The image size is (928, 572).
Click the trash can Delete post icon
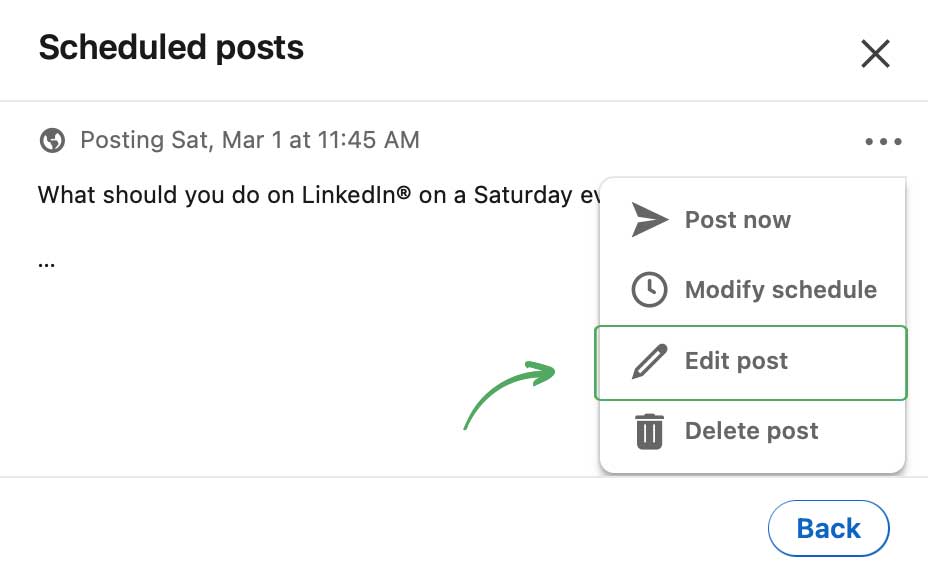650,431
